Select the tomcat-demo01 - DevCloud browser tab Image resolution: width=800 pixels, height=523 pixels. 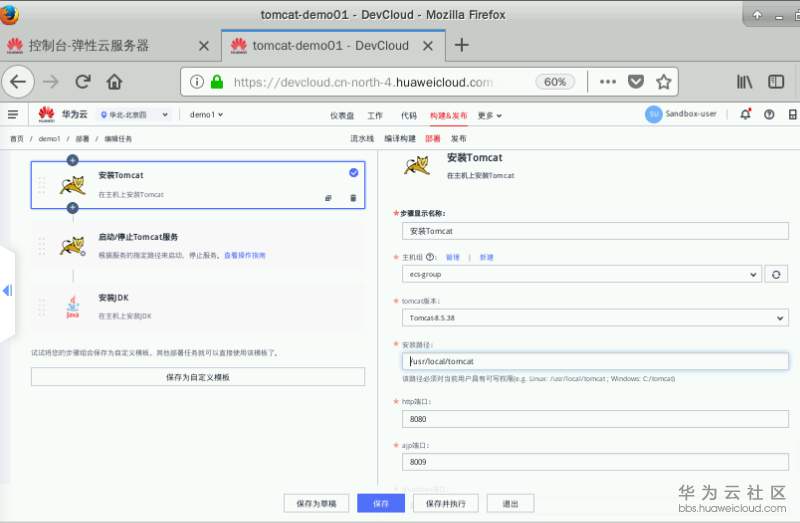tap(329, 45)
